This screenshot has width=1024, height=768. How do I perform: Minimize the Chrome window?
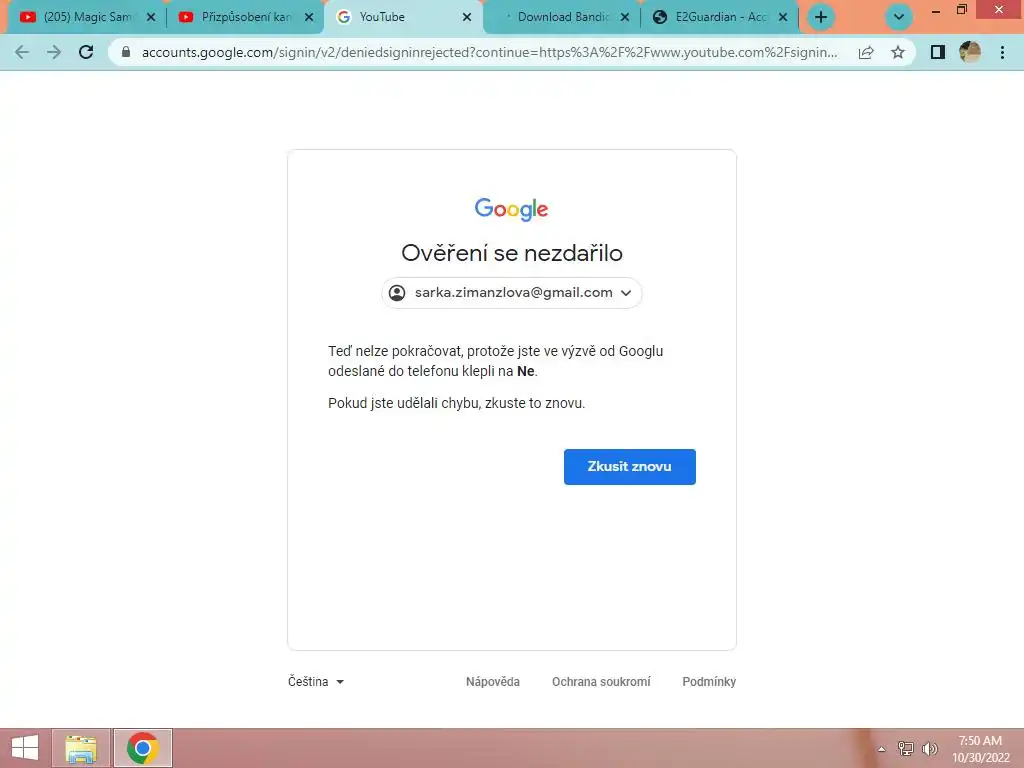click(936, 10)
